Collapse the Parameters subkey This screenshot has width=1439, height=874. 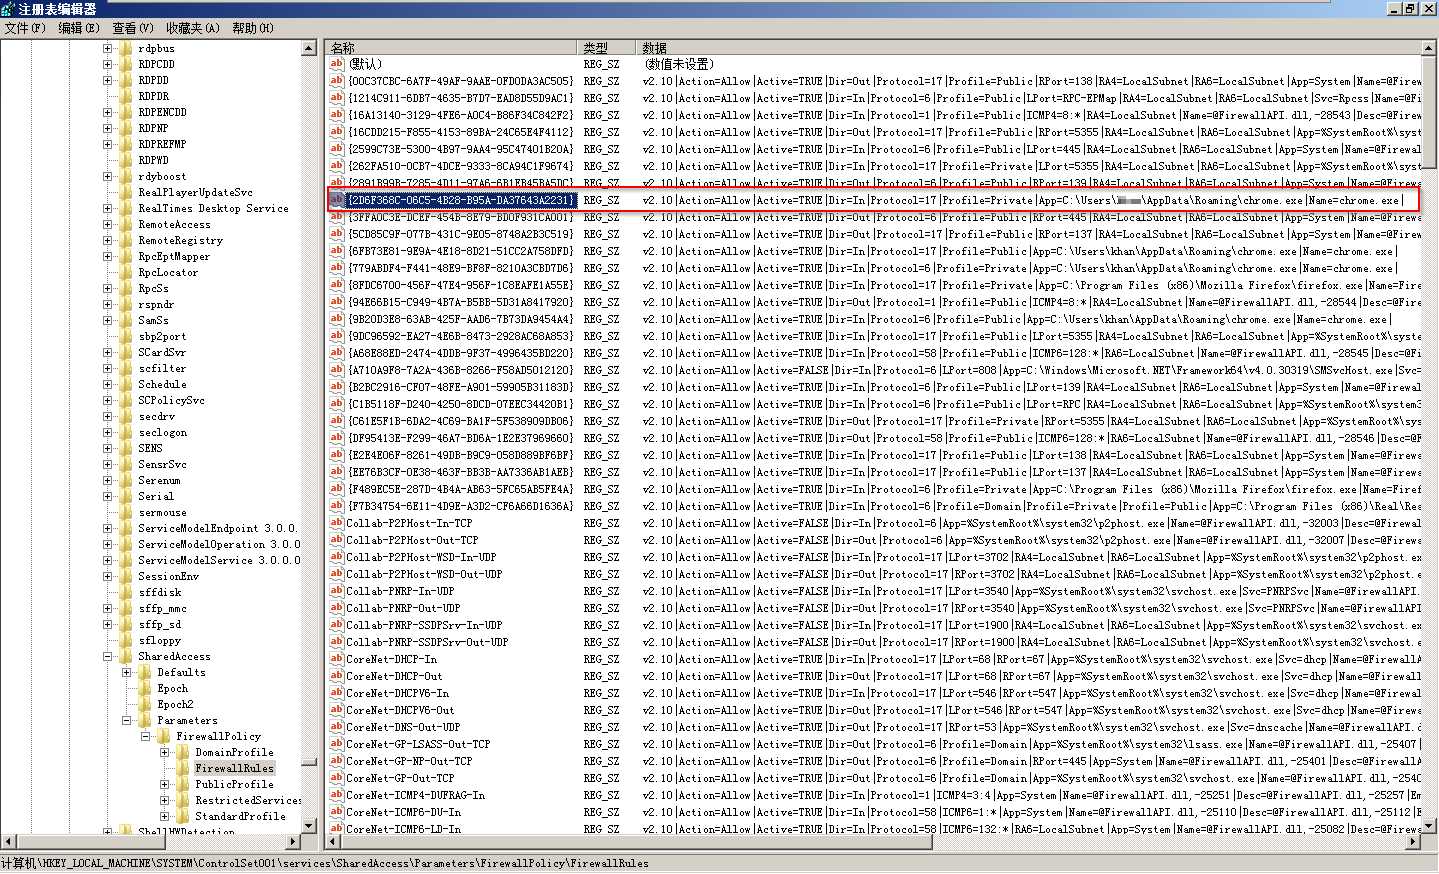pos(126,720)
